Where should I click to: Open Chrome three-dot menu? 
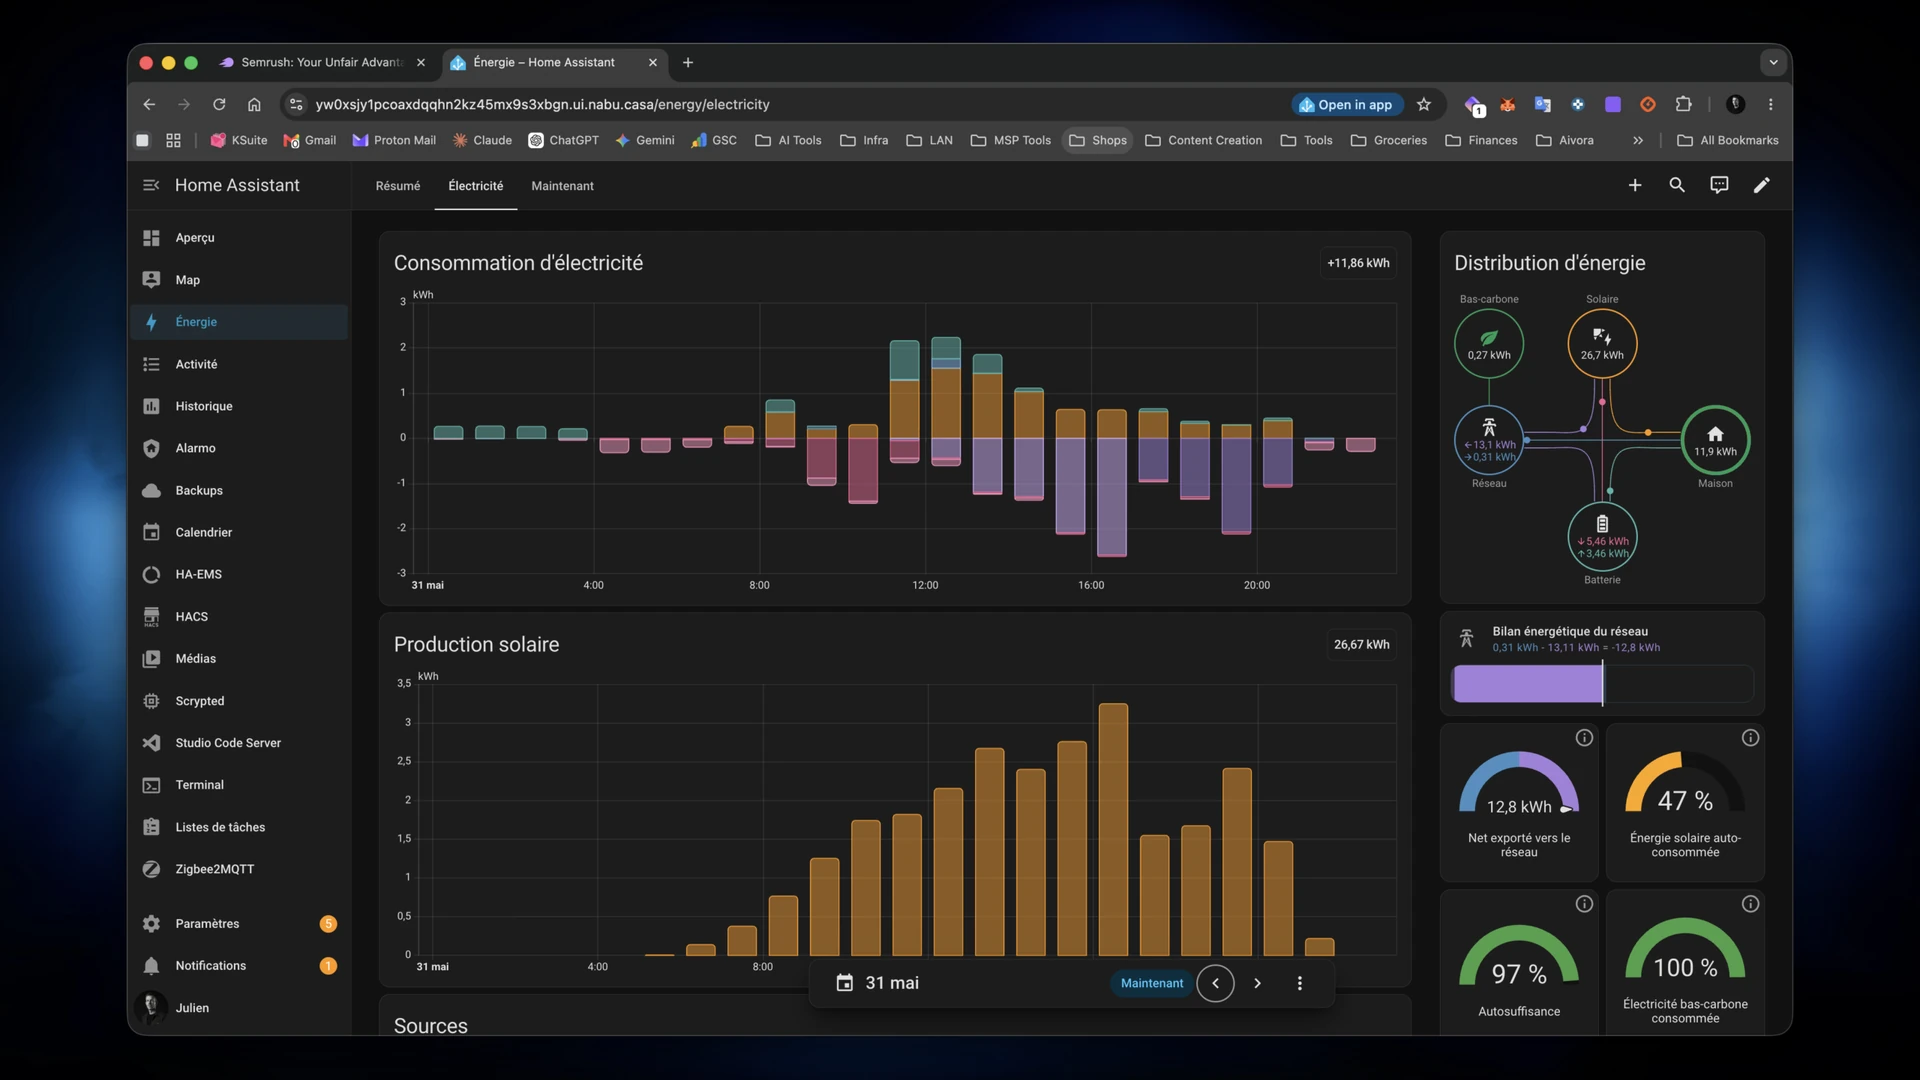[1771, 104]
